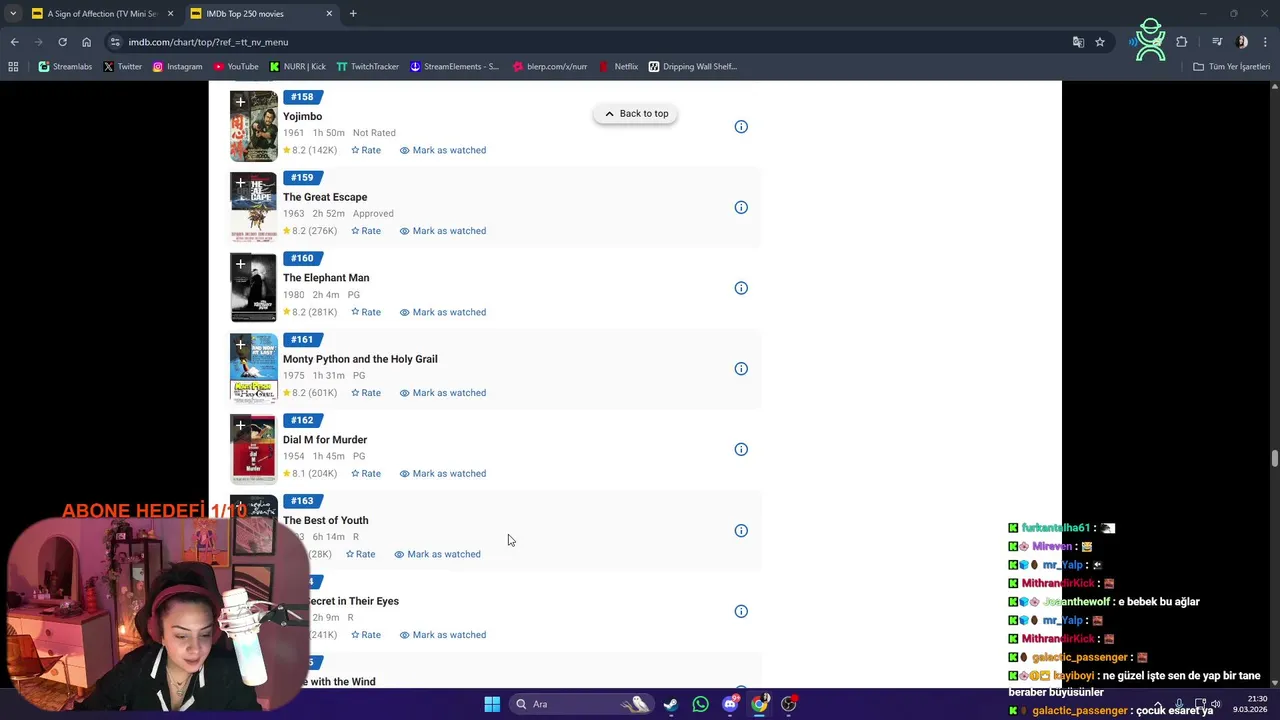Image resolution: width=1280 pixels, height=720 pixels.
Task: Rate The Elephant Man
Action: click(366, 312)
